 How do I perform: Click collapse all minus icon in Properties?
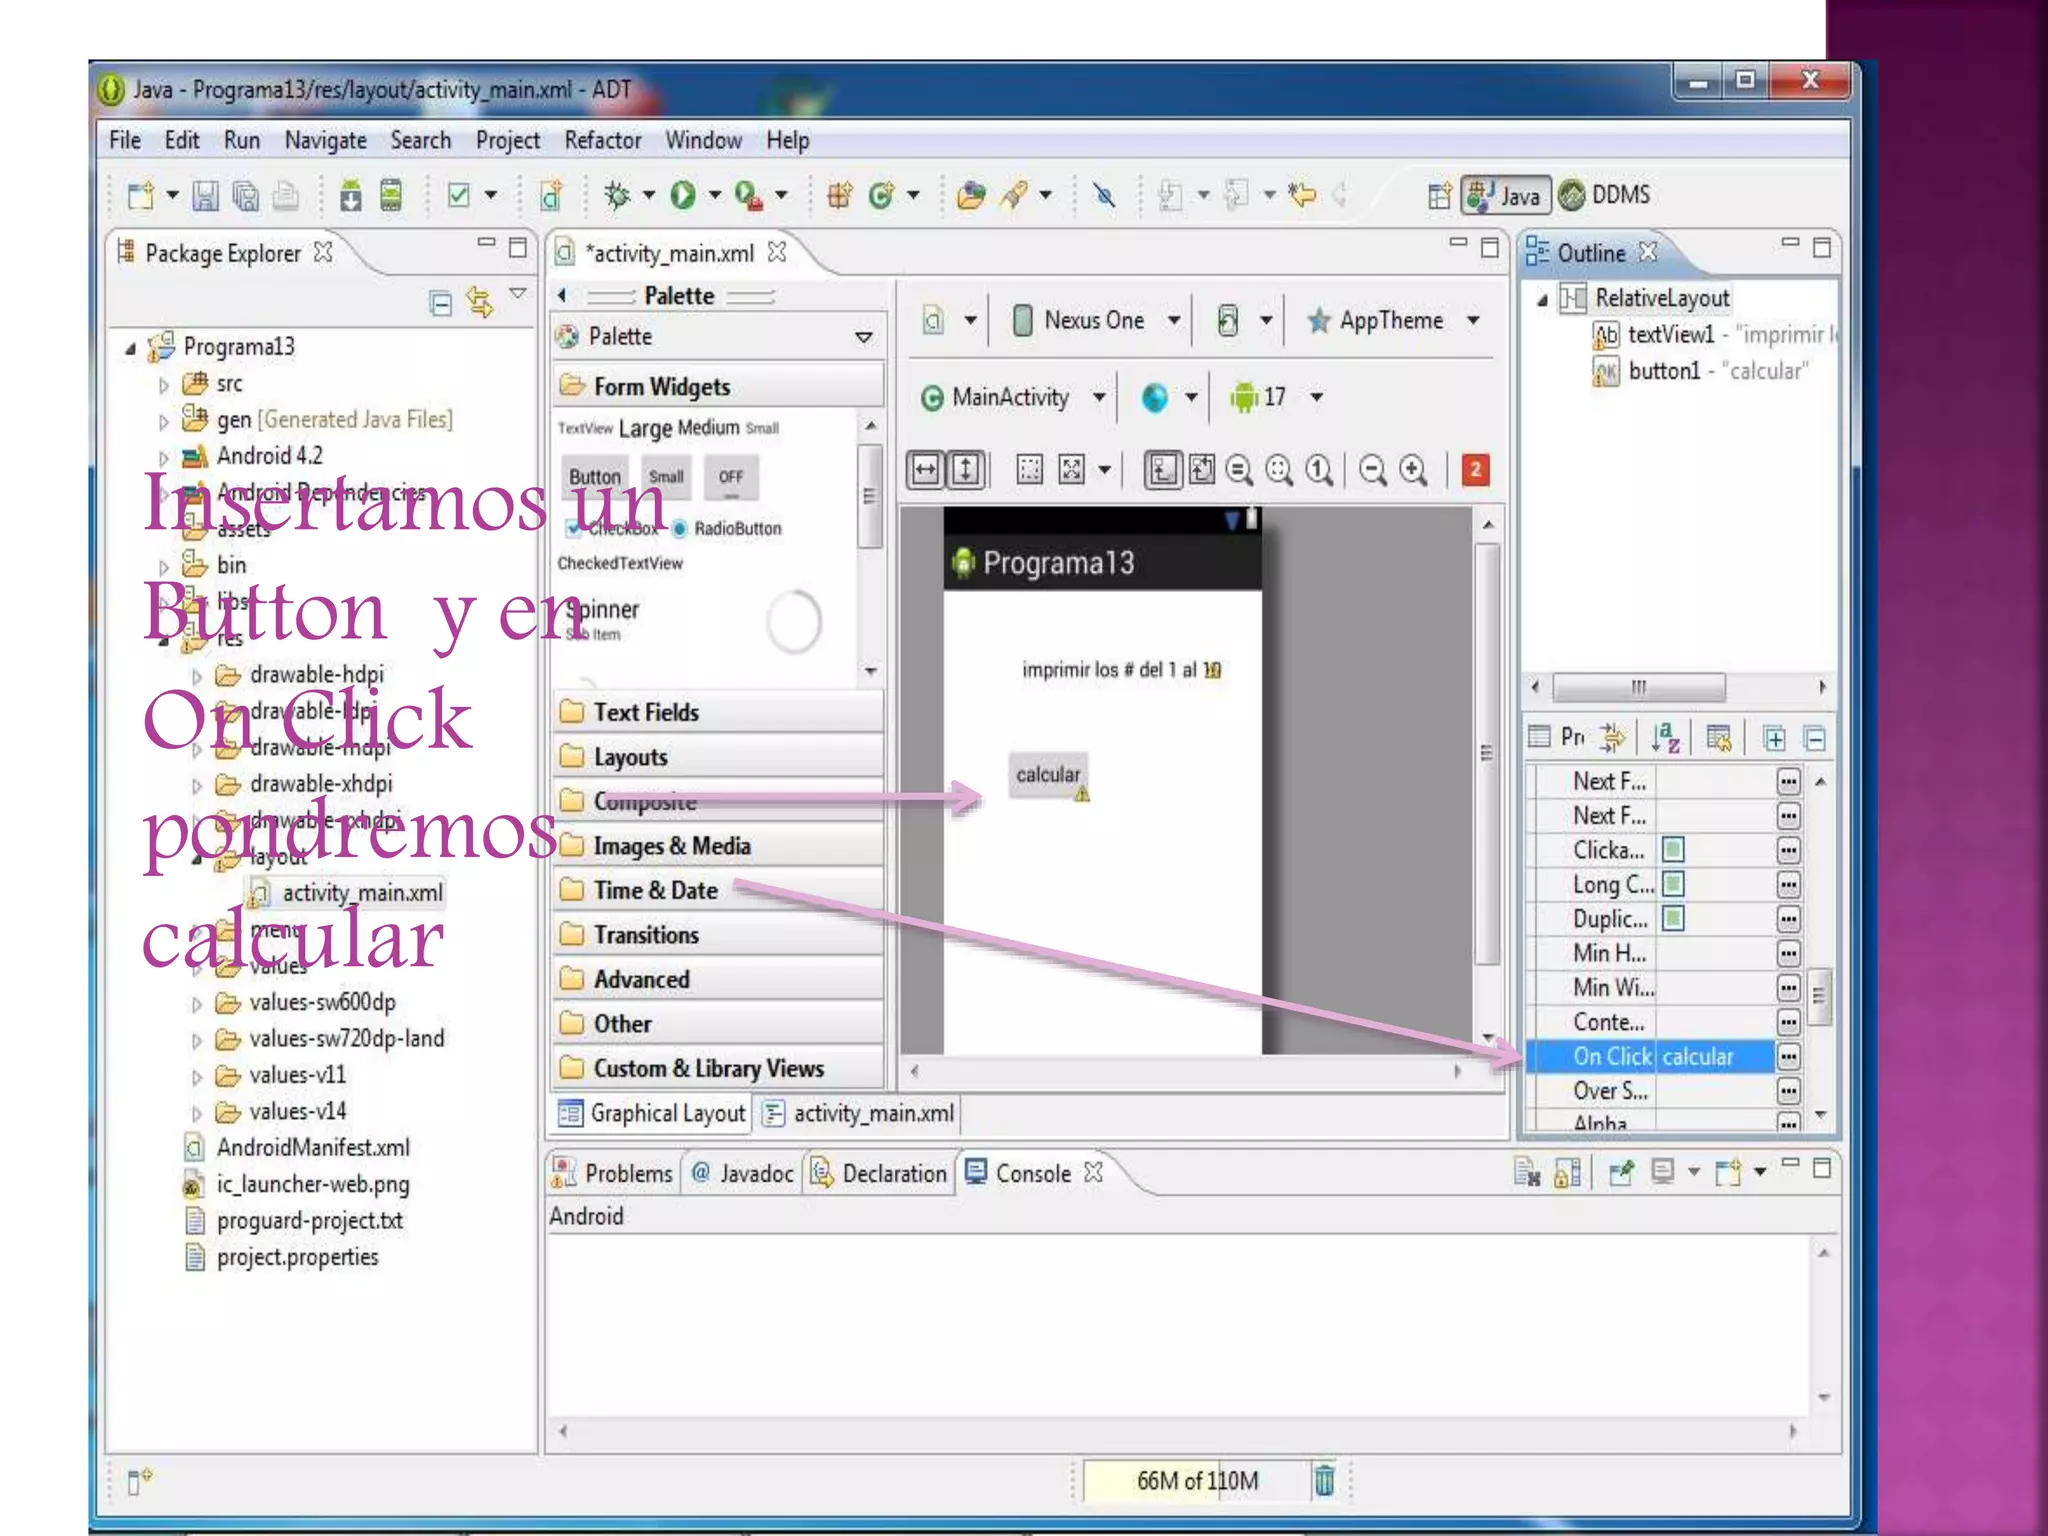click(1815, 739)
